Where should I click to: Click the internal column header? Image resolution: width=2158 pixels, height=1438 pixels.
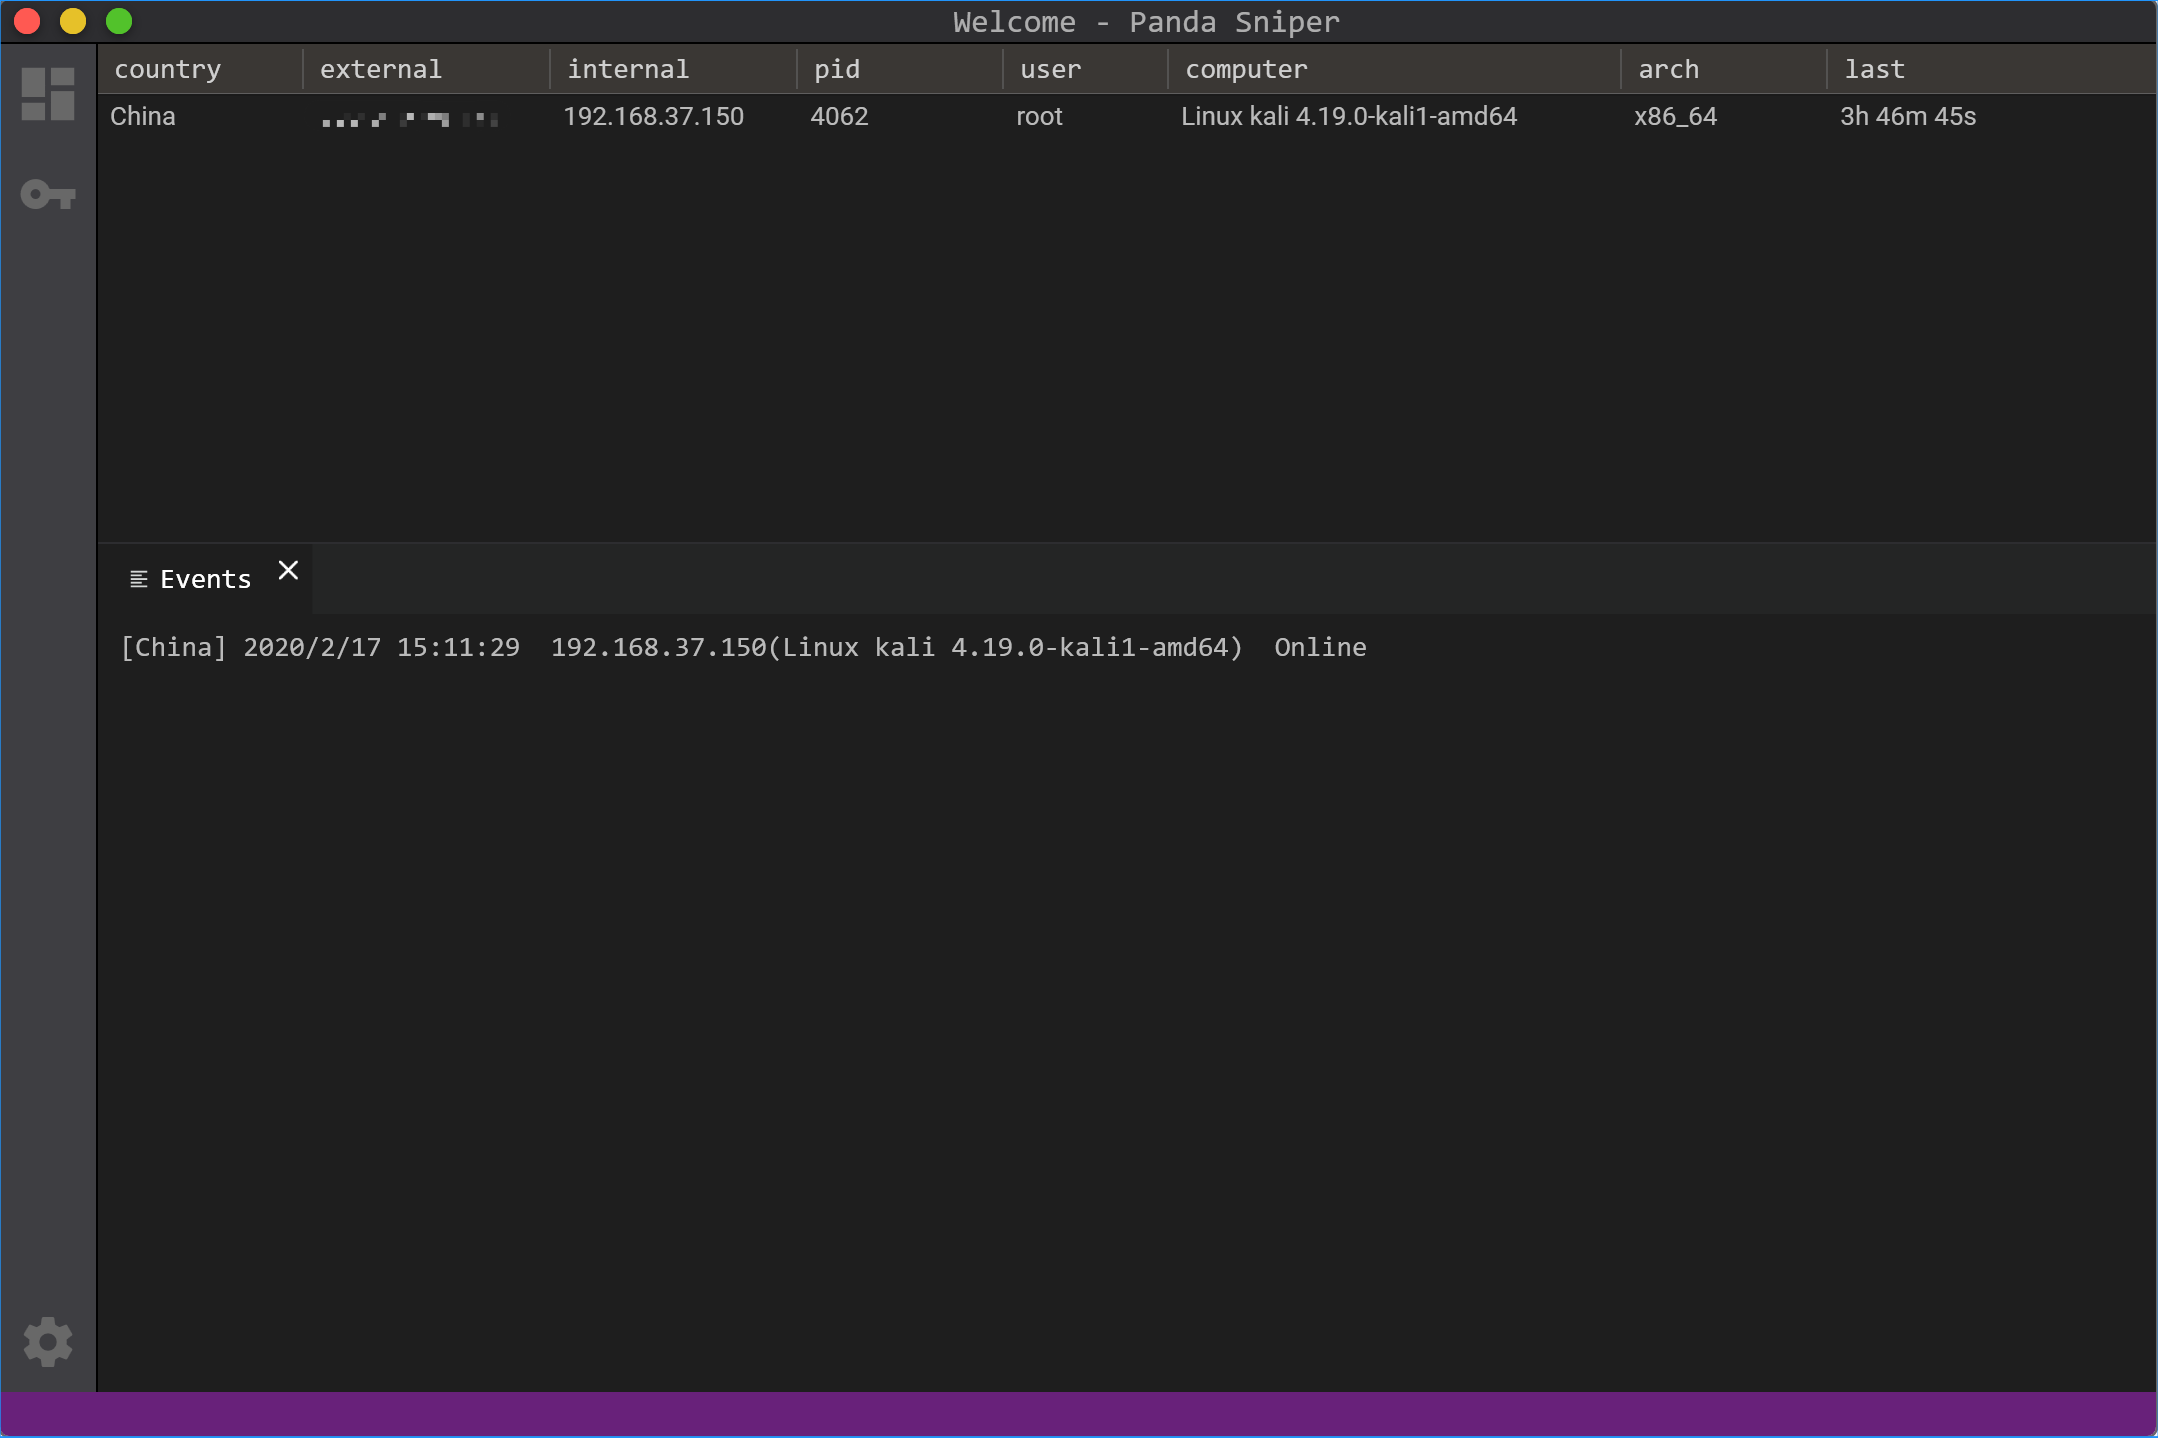click(x=628, y=69)
